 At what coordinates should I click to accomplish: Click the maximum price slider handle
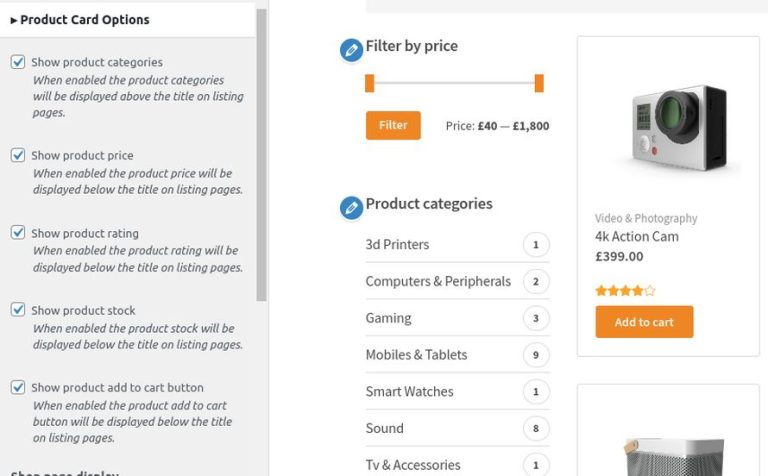click(539, 83)
